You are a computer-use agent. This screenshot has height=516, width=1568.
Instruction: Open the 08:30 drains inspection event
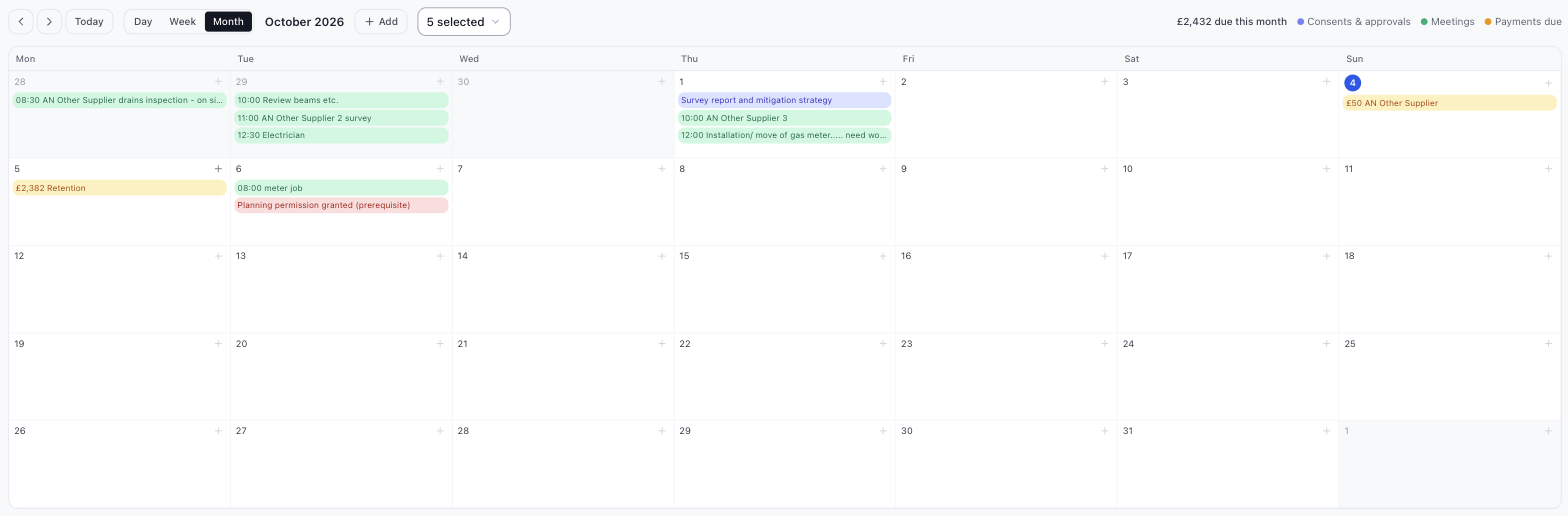tap(120, 100)
